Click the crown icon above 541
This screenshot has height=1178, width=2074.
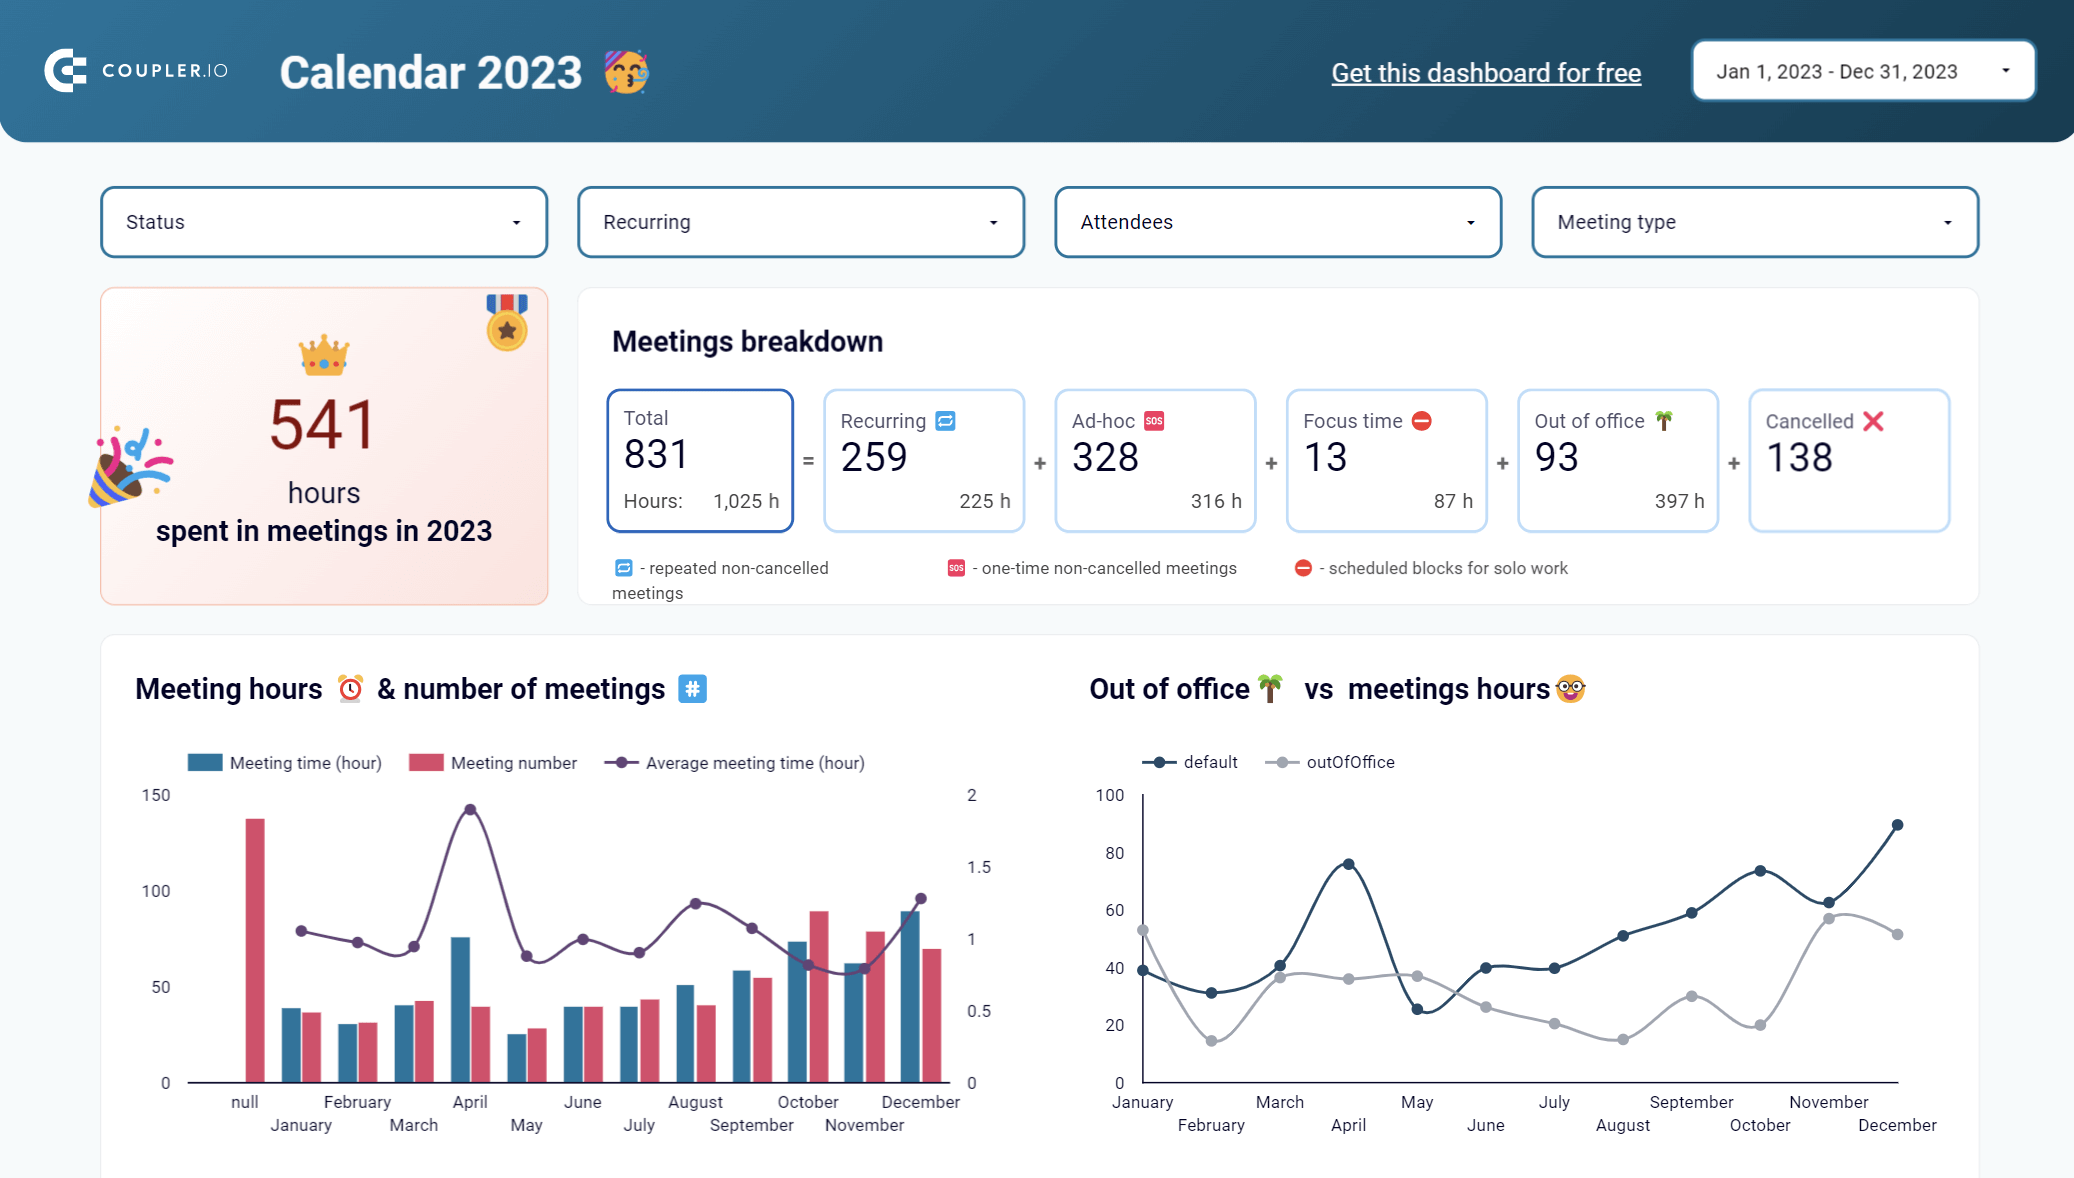[x=323, y=356]
